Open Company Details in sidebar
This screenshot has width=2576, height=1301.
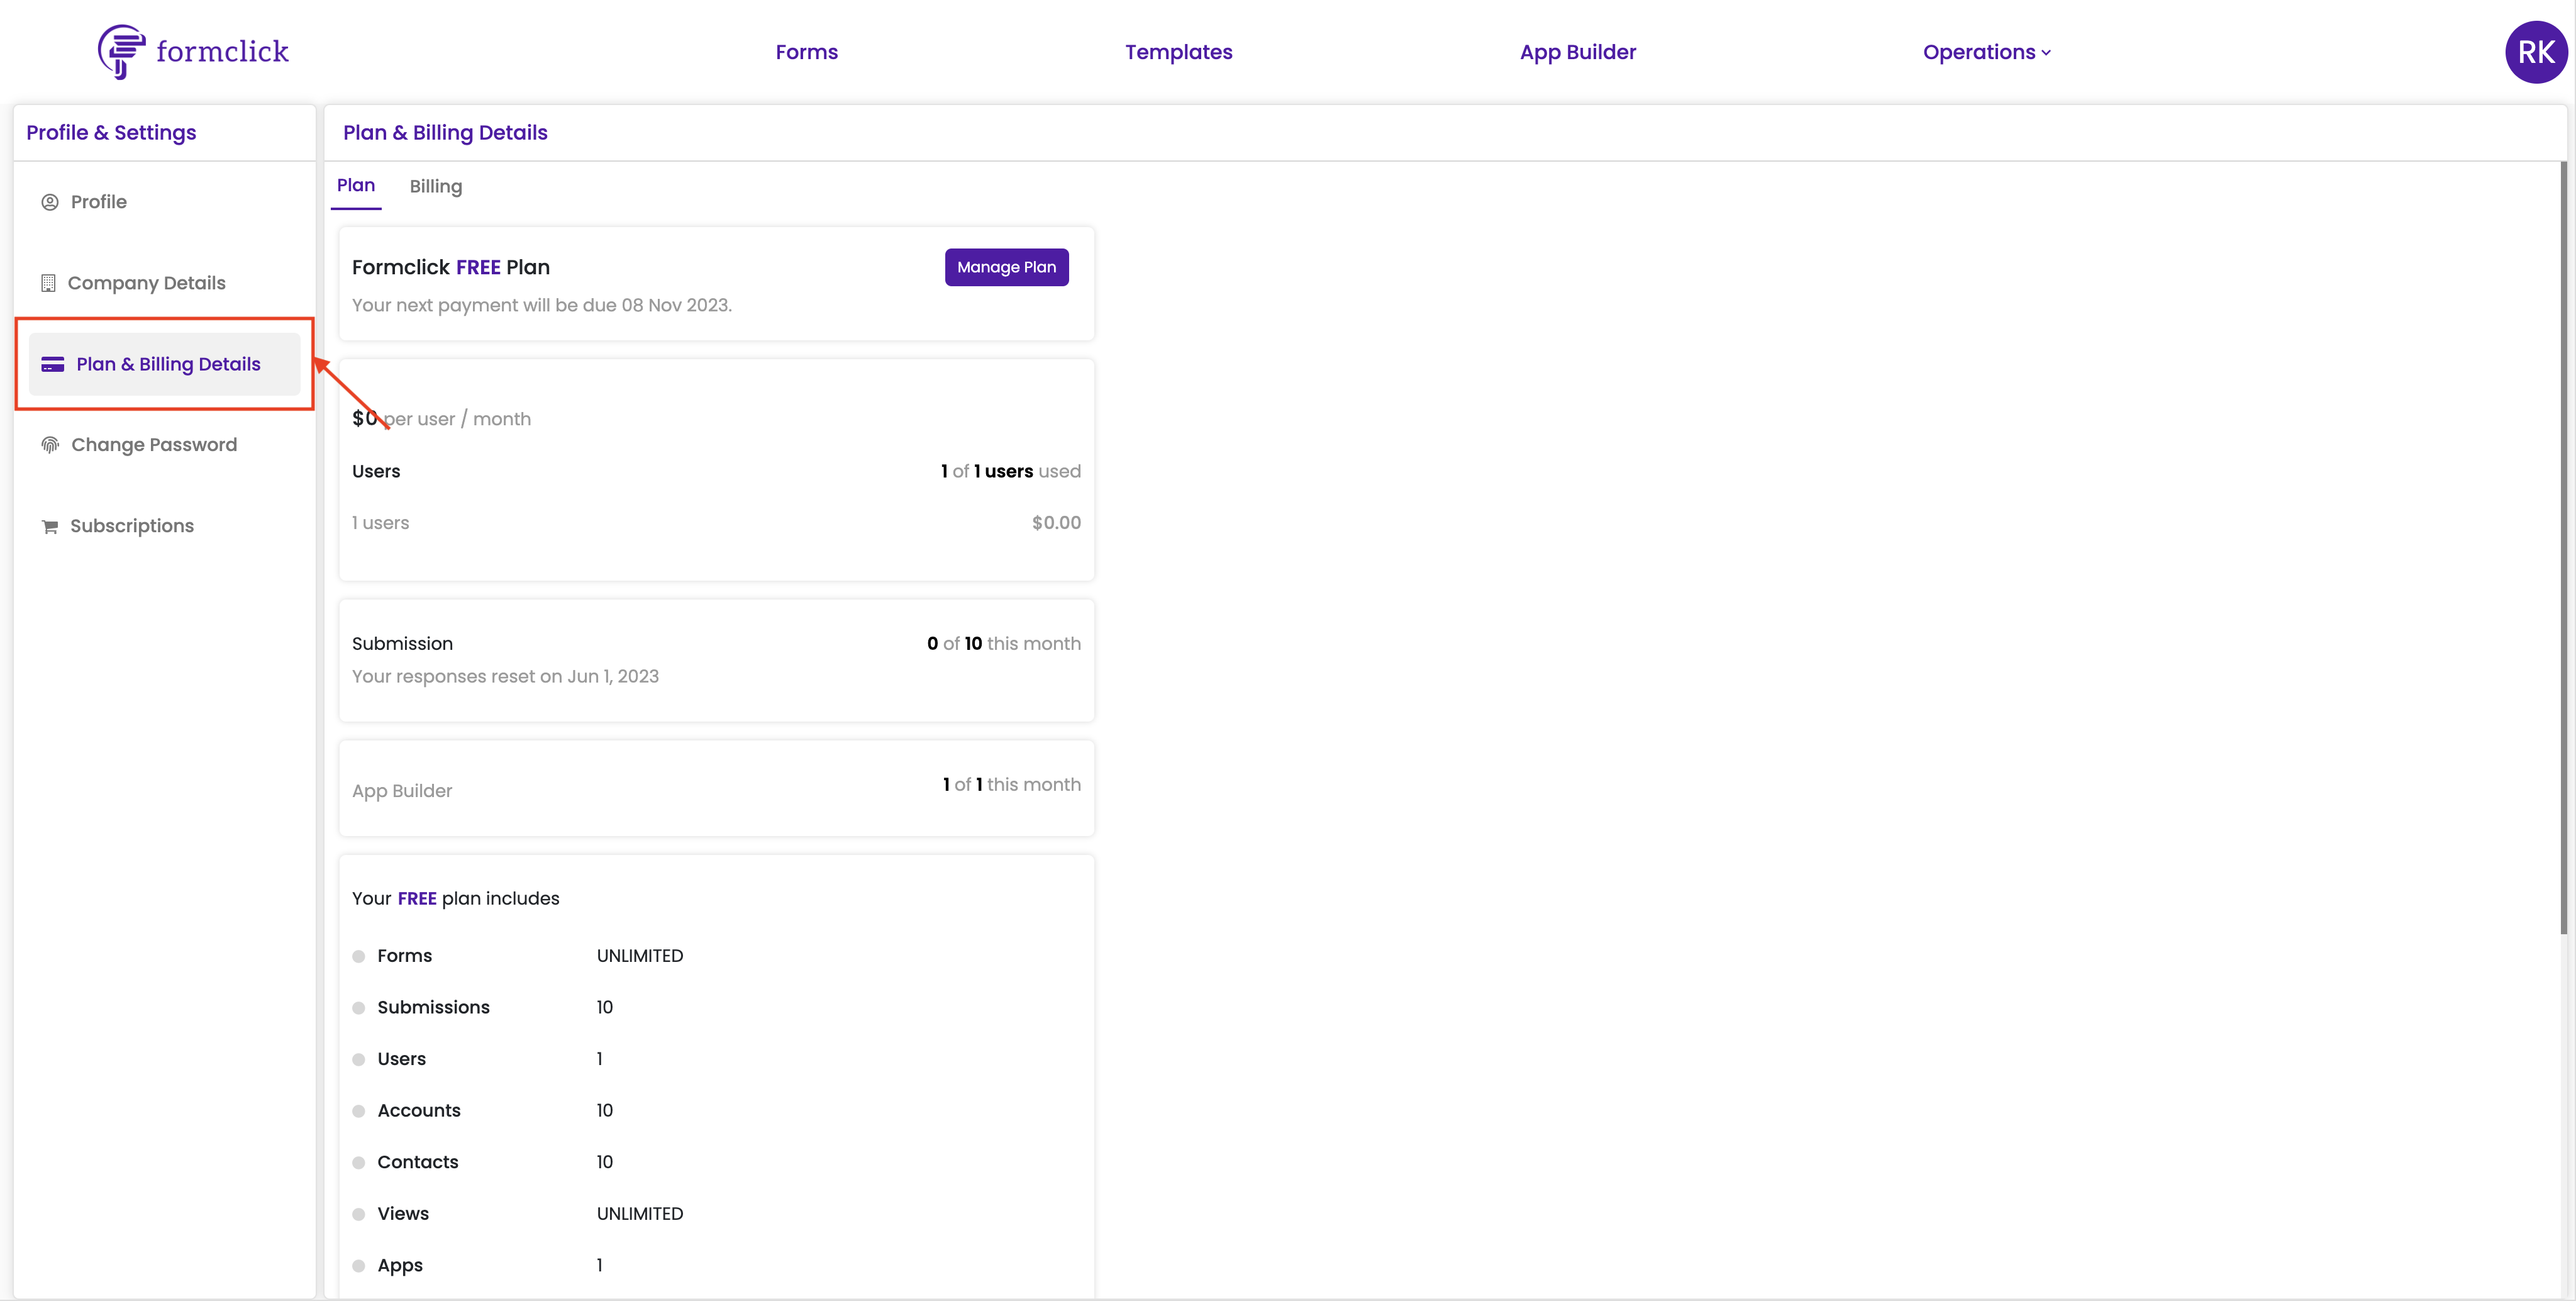coord(146,283)
